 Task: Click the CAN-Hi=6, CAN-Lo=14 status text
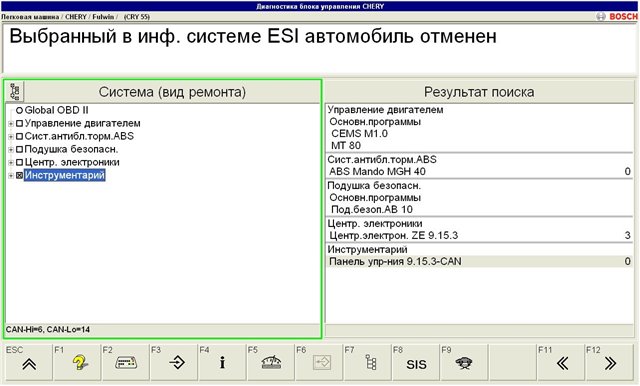click(x=48, y=329)
